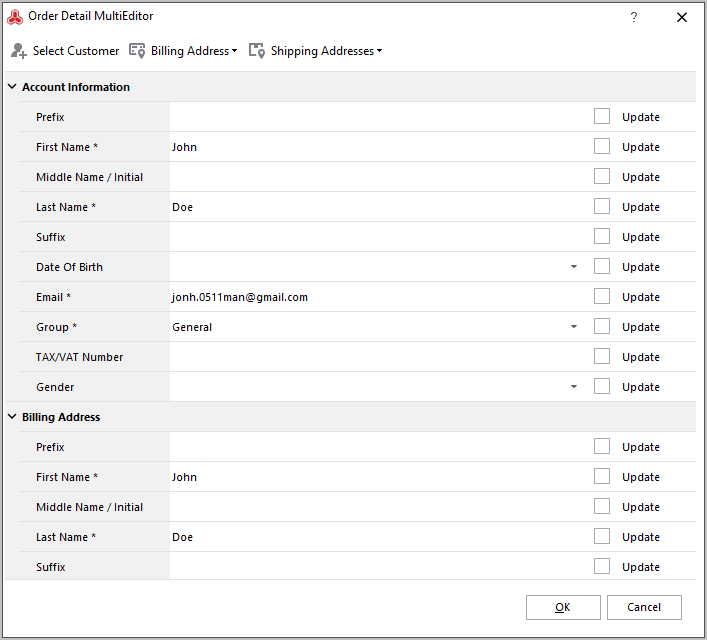Check the Update box for Email
The height and width of the screenshot is (640, 707).
pyautogui.click(x=602, y=297)
